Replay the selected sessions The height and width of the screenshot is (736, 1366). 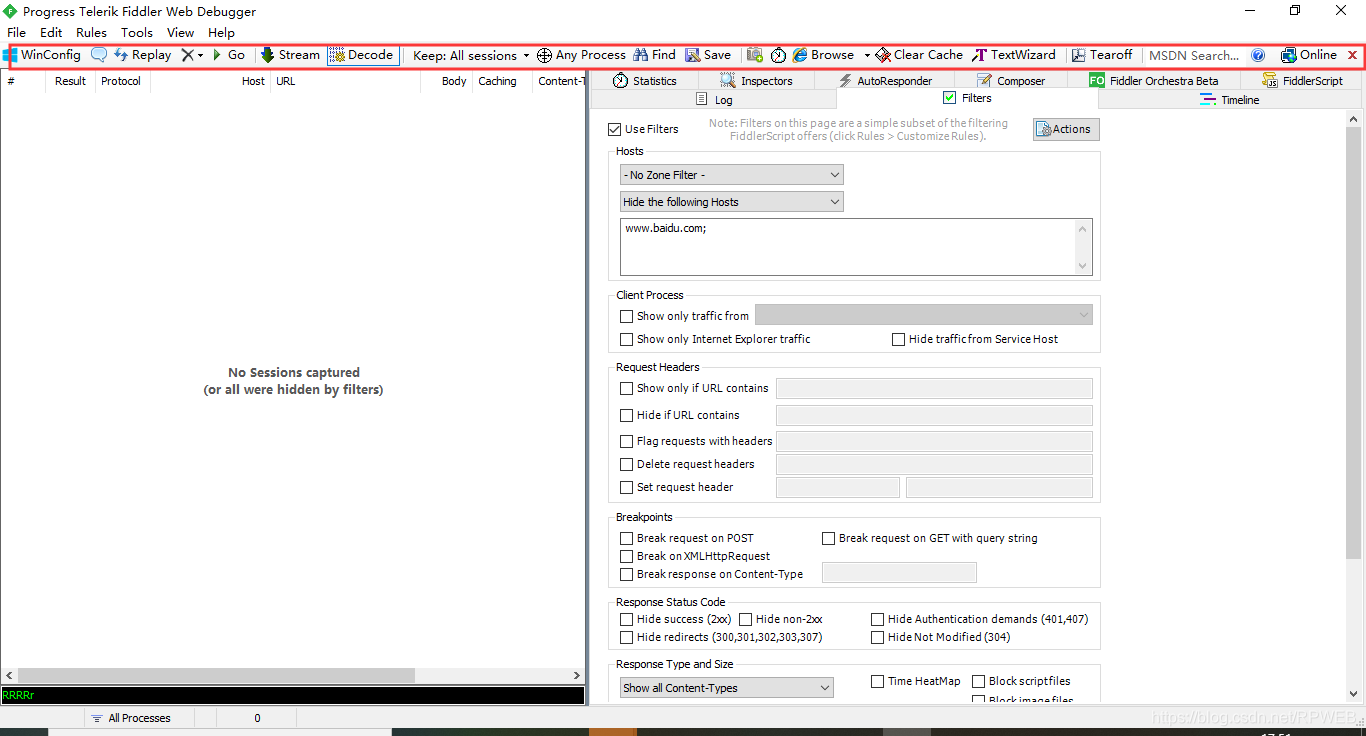[x=142, y=55]
